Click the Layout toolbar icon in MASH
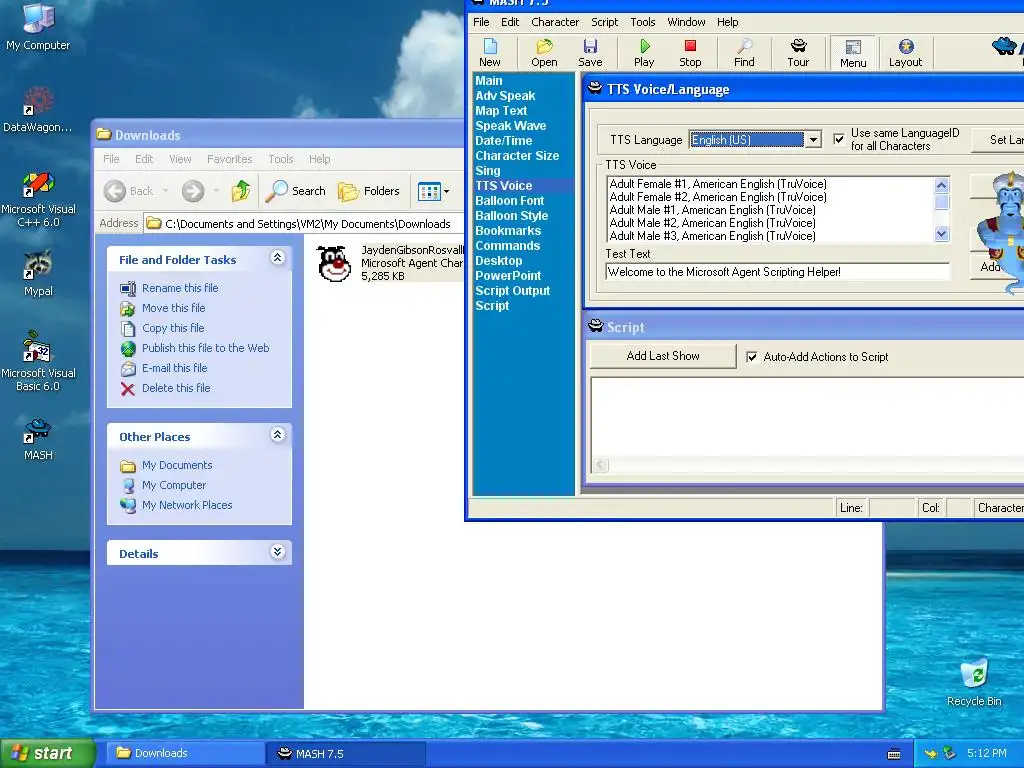 (x=905, y=53)
